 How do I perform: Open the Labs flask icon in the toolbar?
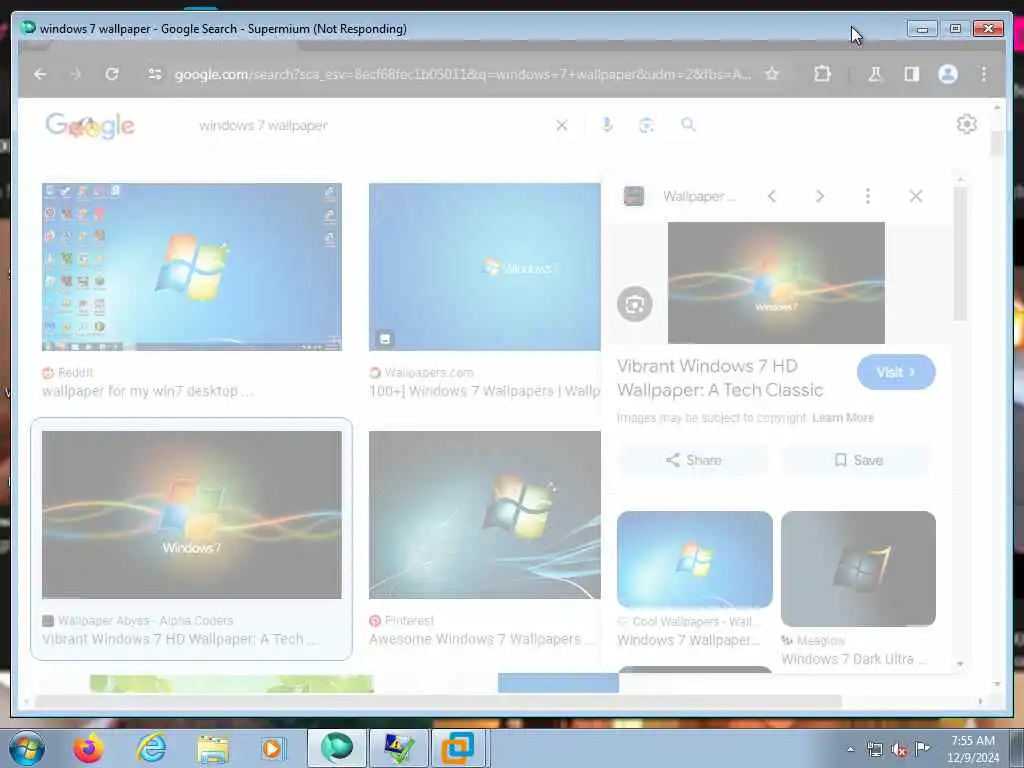pyautogui.click(x=874, y=74)
